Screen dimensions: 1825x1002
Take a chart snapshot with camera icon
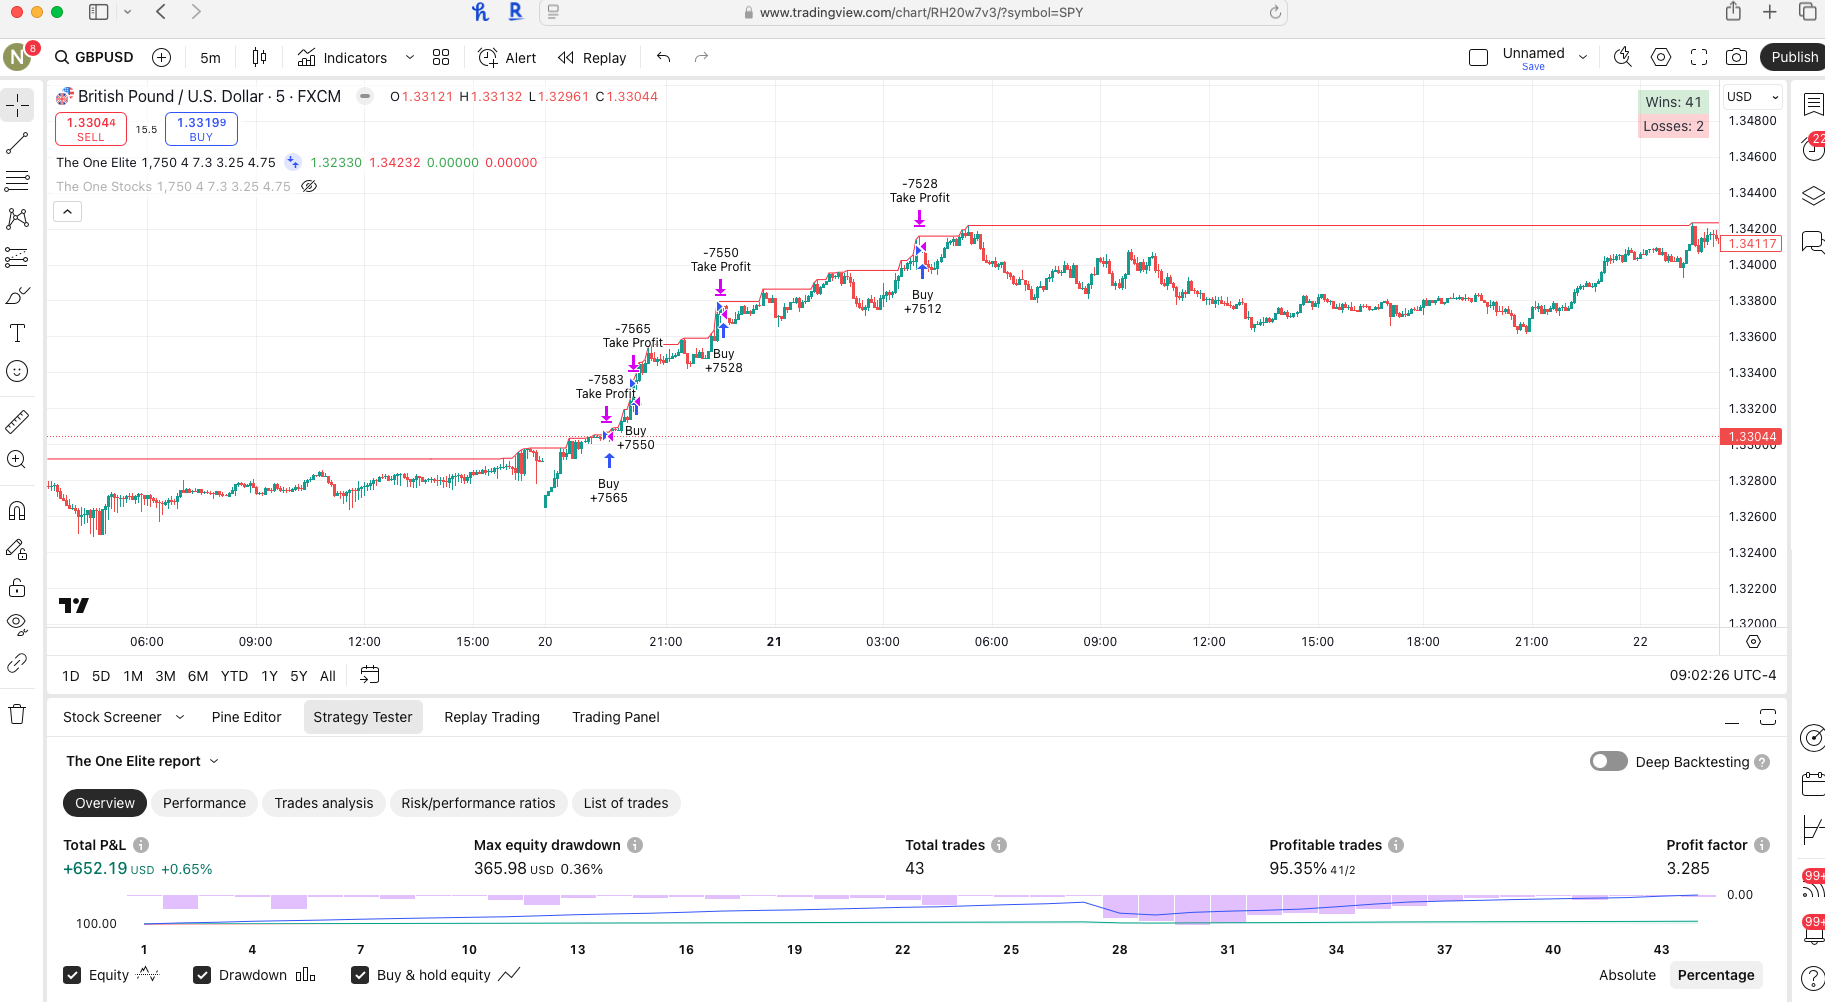[1736, 57]
